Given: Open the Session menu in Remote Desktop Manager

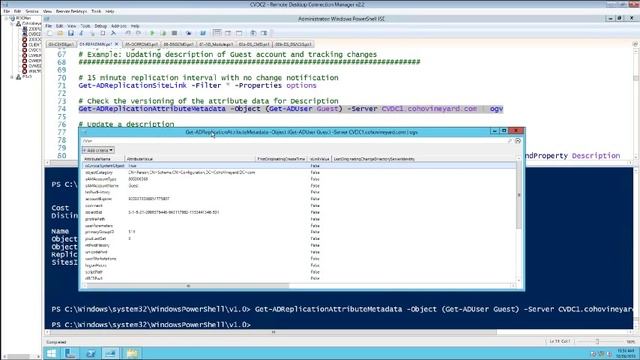Looking at the screenshot, I should [32, 11].
